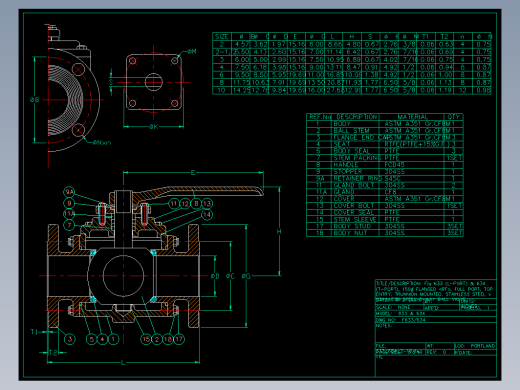Select 'BODY NUT' in parts list
Viewport: 520px width, 390px height.
[350, 233]
